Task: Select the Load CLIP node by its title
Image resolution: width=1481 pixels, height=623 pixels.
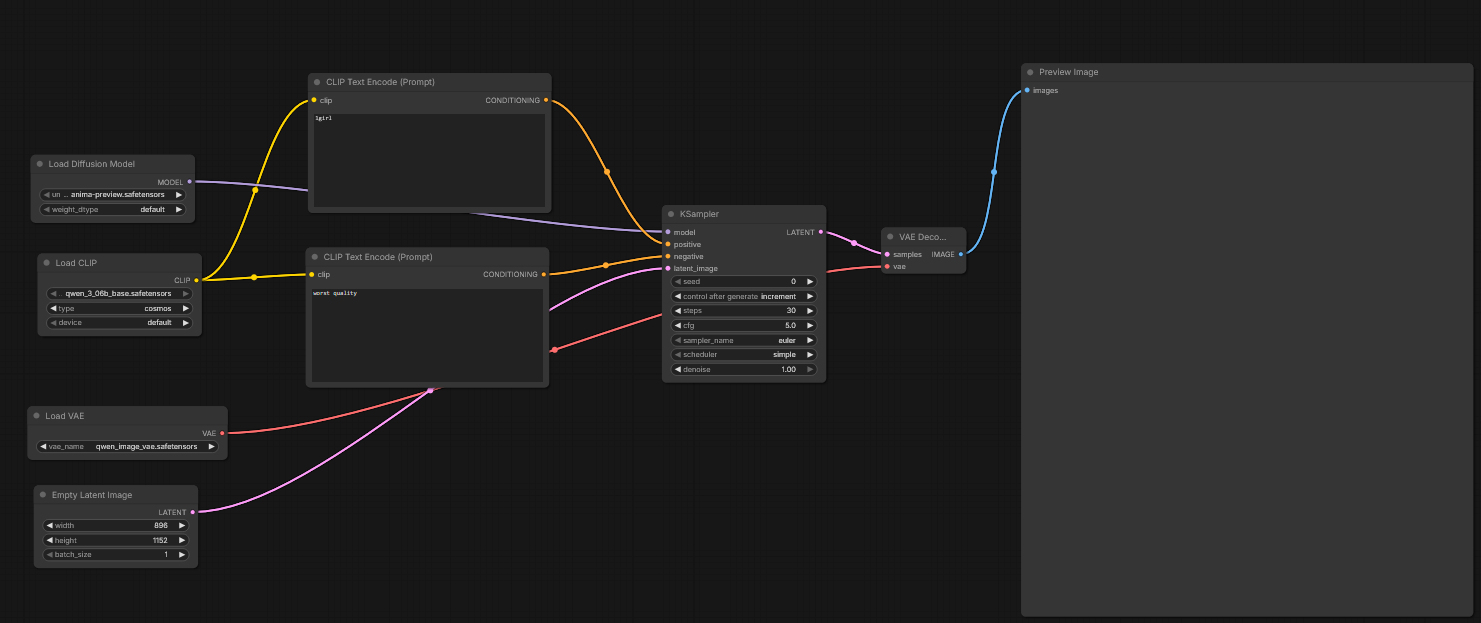Action: click(x=76, y=263)
